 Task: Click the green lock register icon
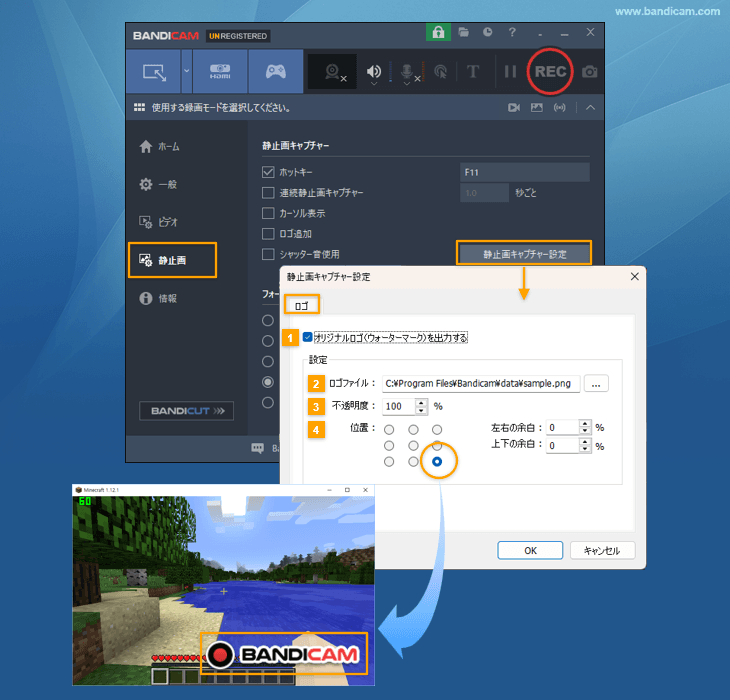(438, 32)
